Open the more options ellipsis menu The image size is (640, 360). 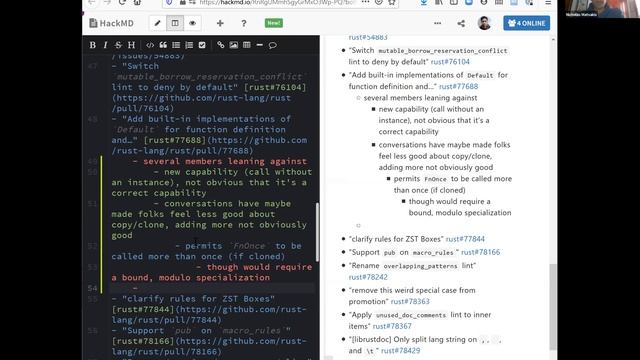[438, 23]
